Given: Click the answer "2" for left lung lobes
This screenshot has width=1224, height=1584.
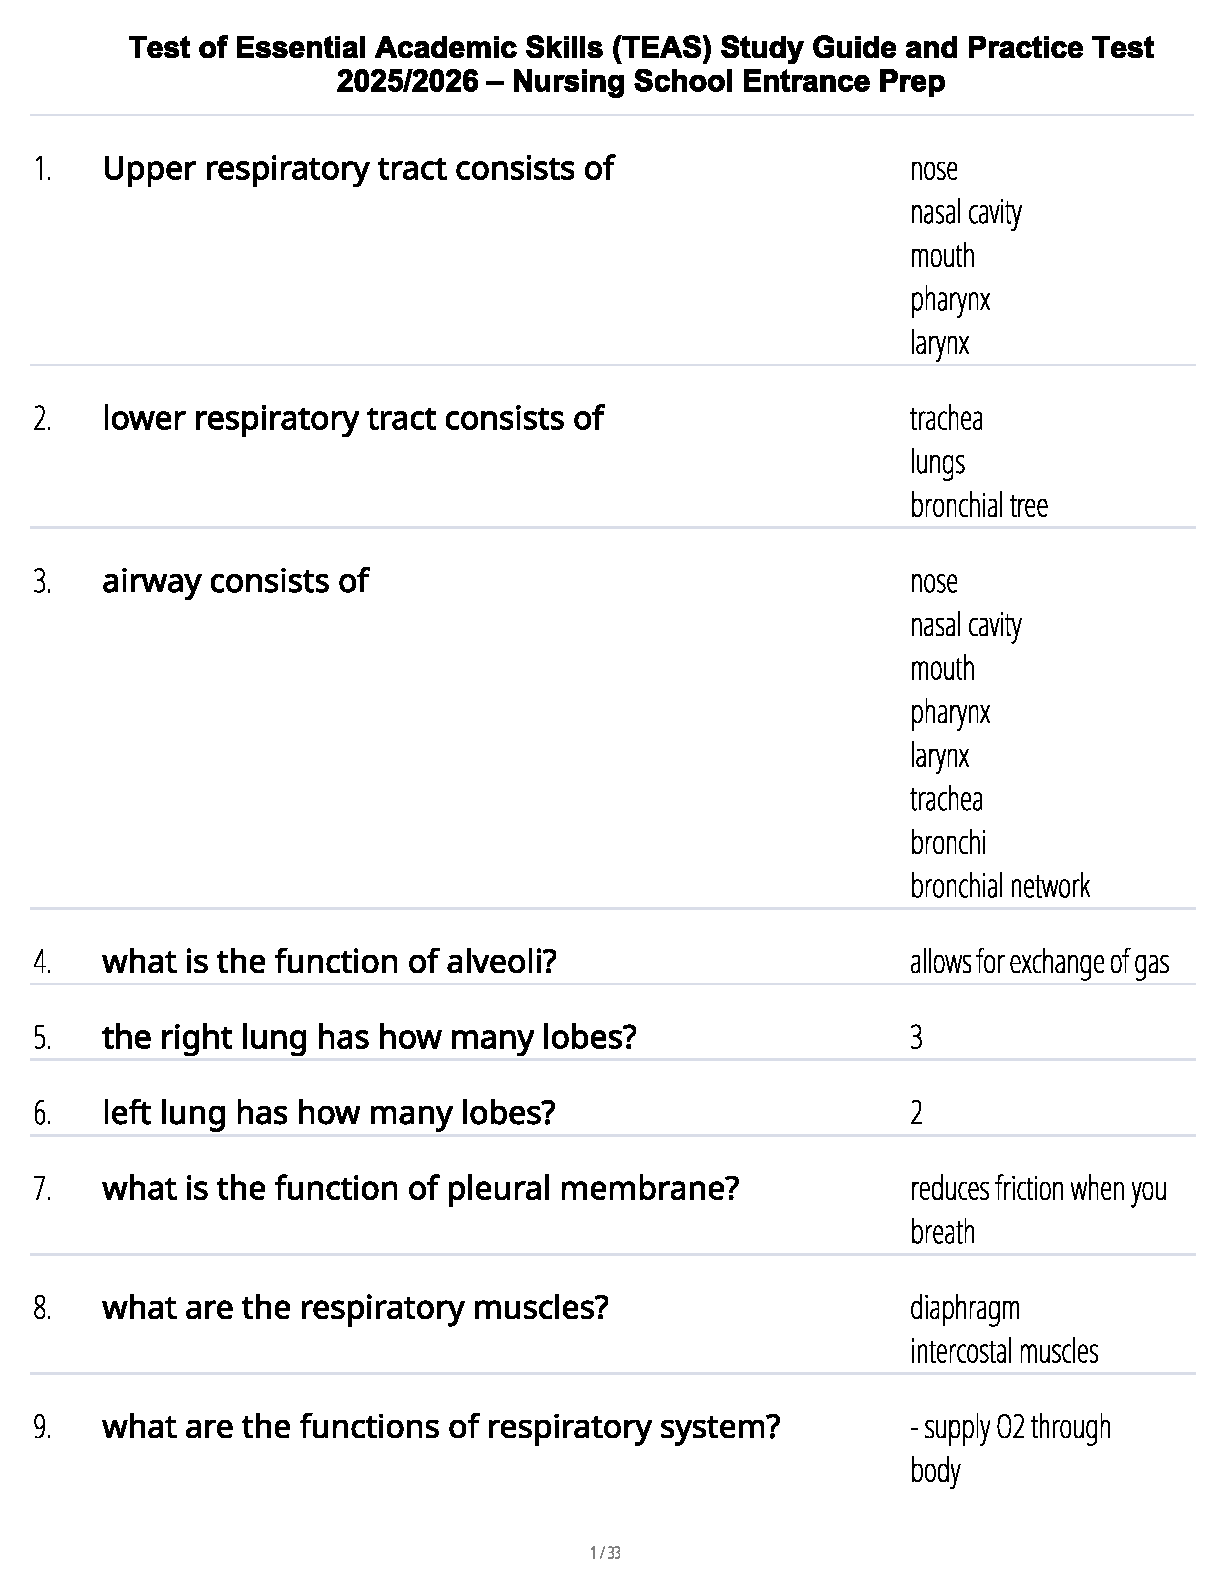Looking at the screenshot, I should [x=916, y=1113].
